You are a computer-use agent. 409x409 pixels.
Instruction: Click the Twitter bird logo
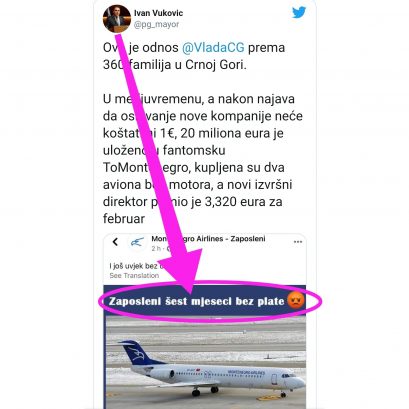299,13
